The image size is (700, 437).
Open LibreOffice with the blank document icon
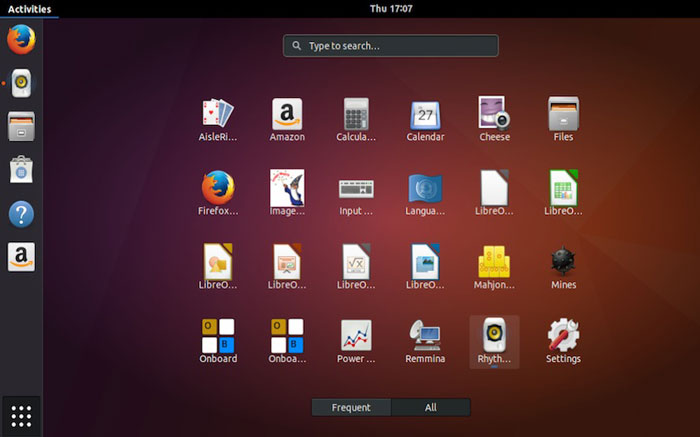click(494, 193)
